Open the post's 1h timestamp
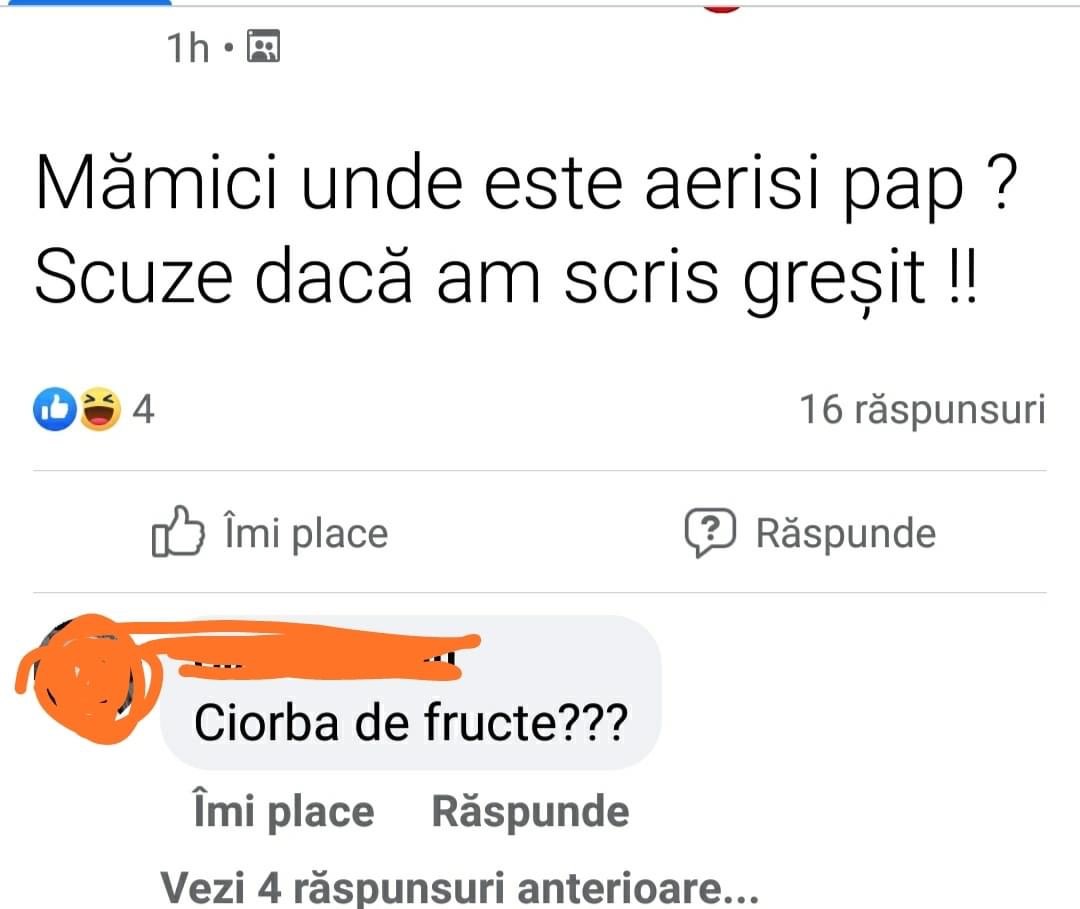This screenshot has height=909, width=1080. pos(188,48)
